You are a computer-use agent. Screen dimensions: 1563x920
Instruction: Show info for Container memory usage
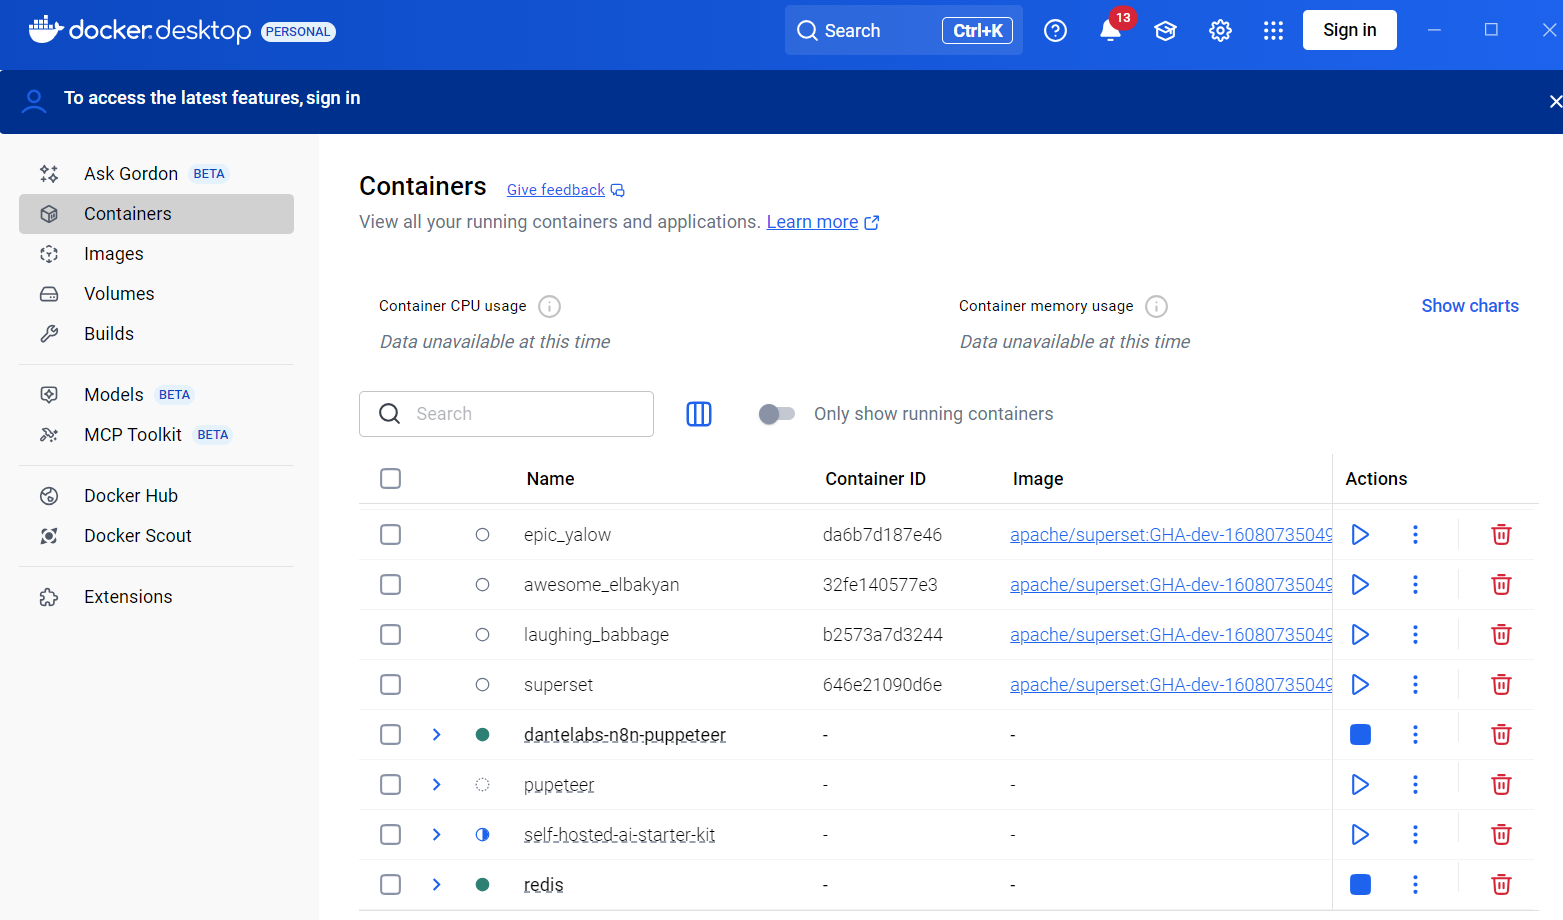point(1156,306)
